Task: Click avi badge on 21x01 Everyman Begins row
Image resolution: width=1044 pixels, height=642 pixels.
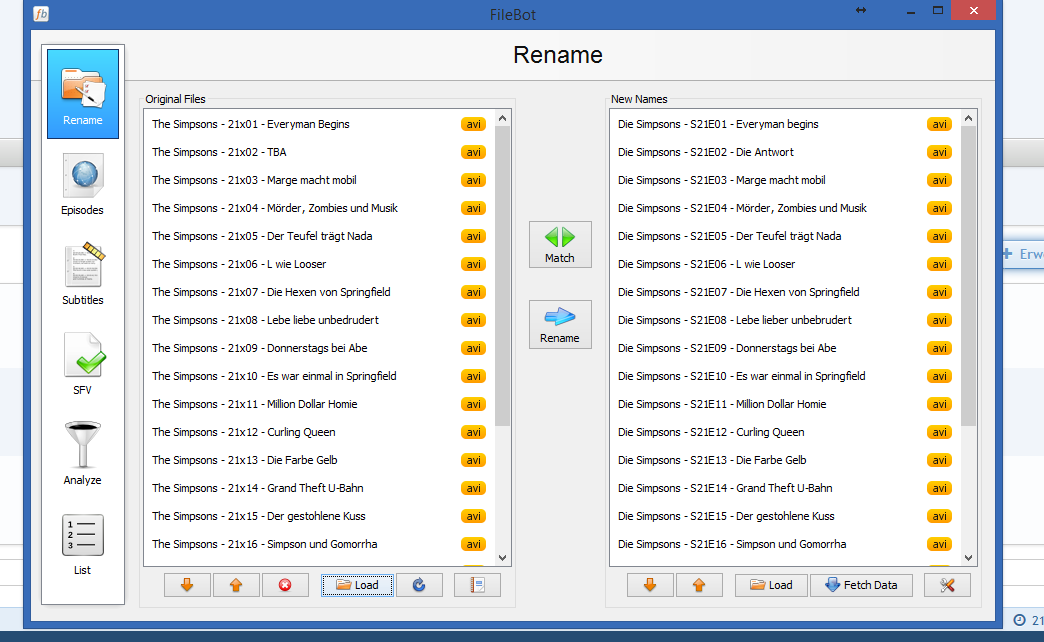Action: (473, 125)
